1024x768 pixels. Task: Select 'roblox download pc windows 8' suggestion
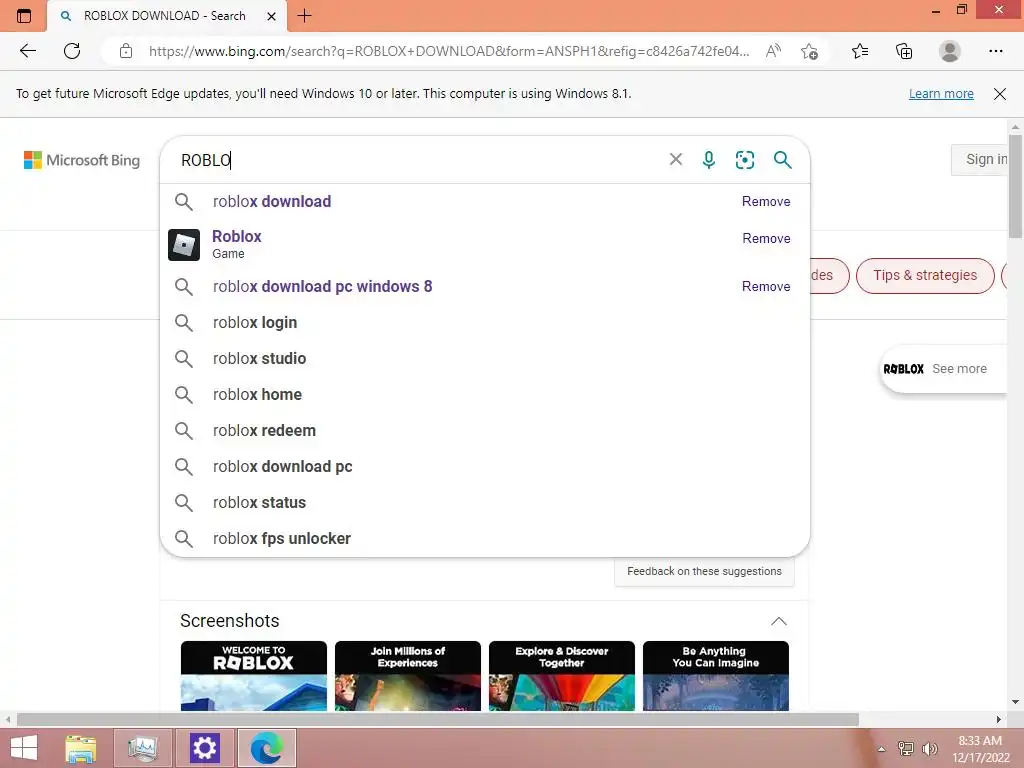pyautogui.click(x=485, y=286)
